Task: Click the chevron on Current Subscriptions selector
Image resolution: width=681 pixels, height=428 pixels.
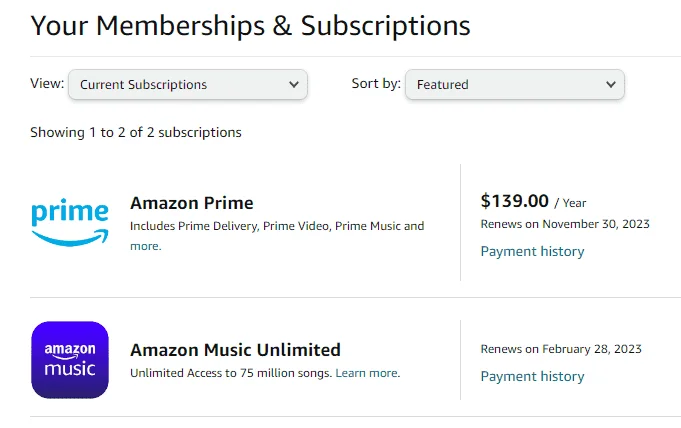Action: coord(294,84)
